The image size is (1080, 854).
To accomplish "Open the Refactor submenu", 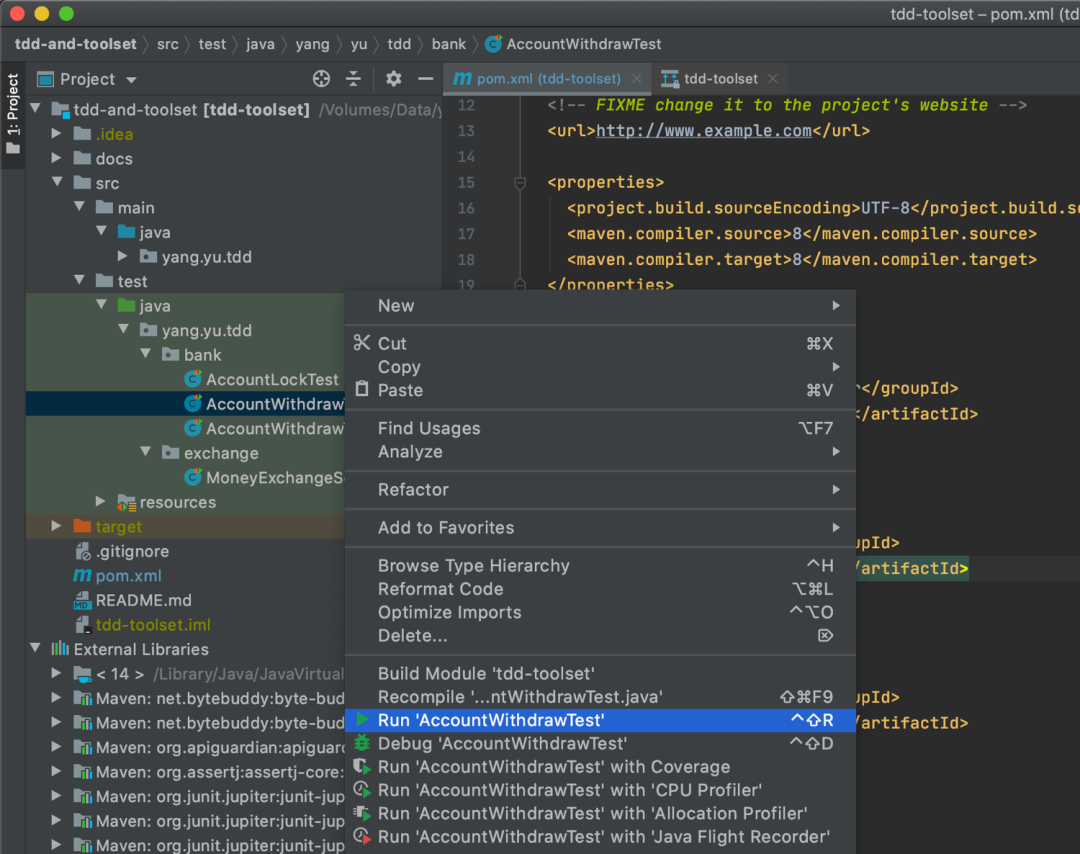I will (x=600, y=490).
